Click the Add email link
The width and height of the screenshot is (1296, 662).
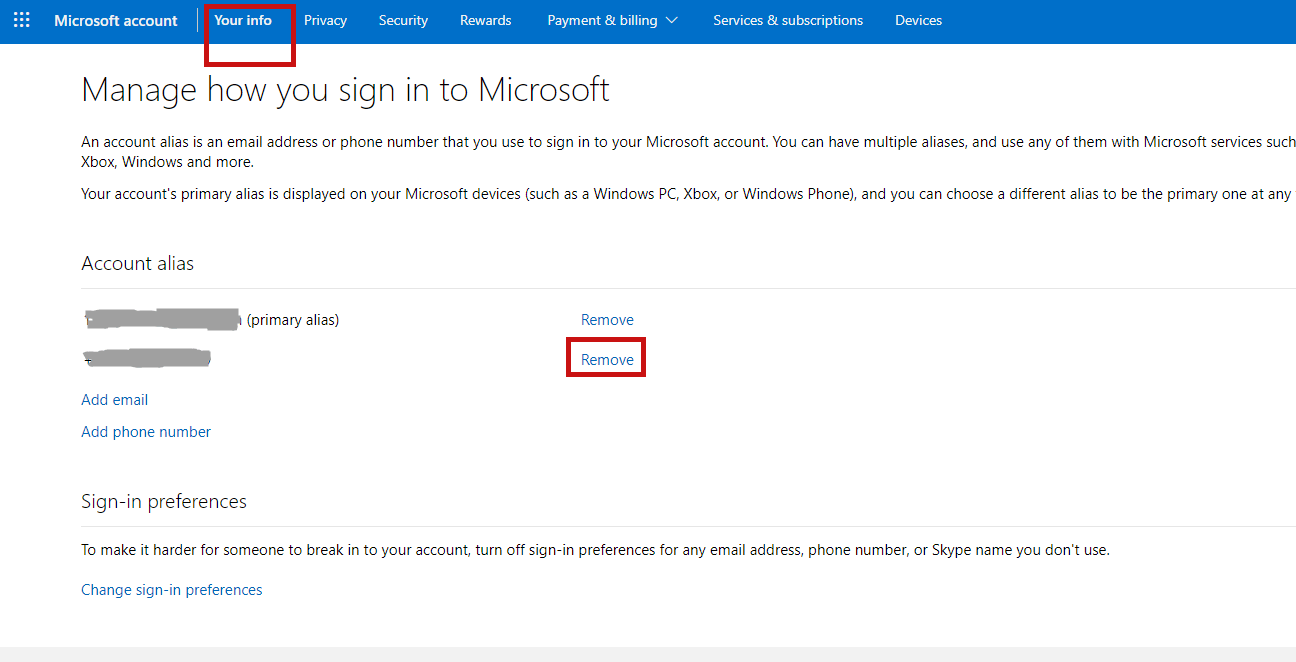(x=114, y=400)
